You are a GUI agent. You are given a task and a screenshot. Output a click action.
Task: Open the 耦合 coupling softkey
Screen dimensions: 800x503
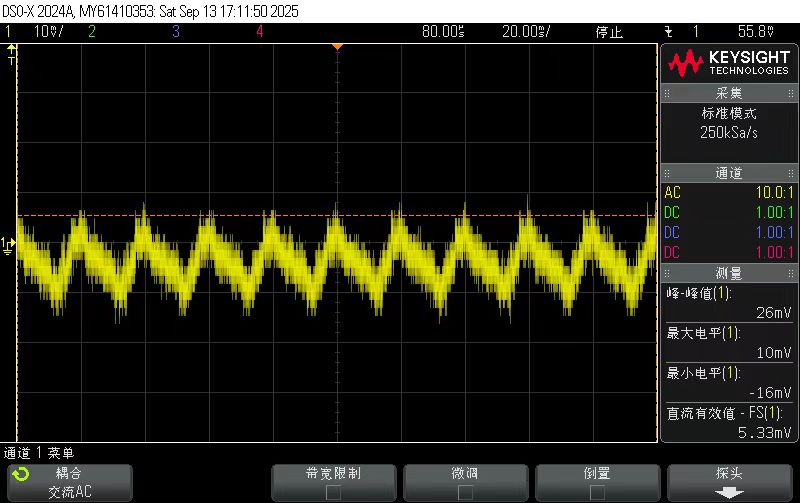(x=70, y=483)
